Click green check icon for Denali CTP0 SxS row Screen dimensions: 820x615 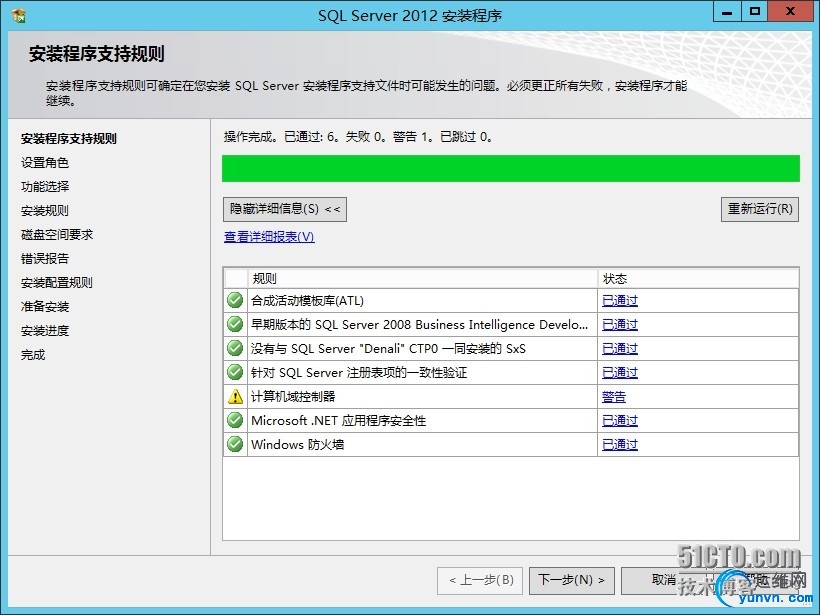pos(235,348)
